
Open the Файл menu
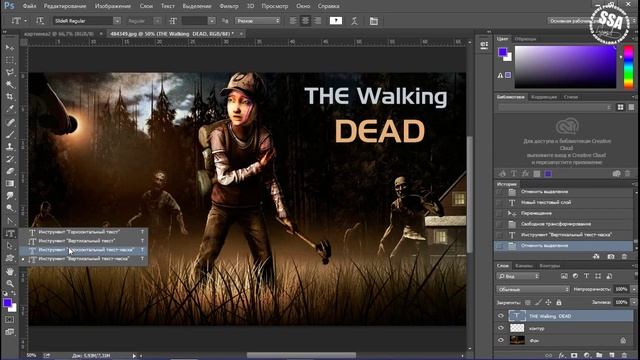(x=29, y=6)
